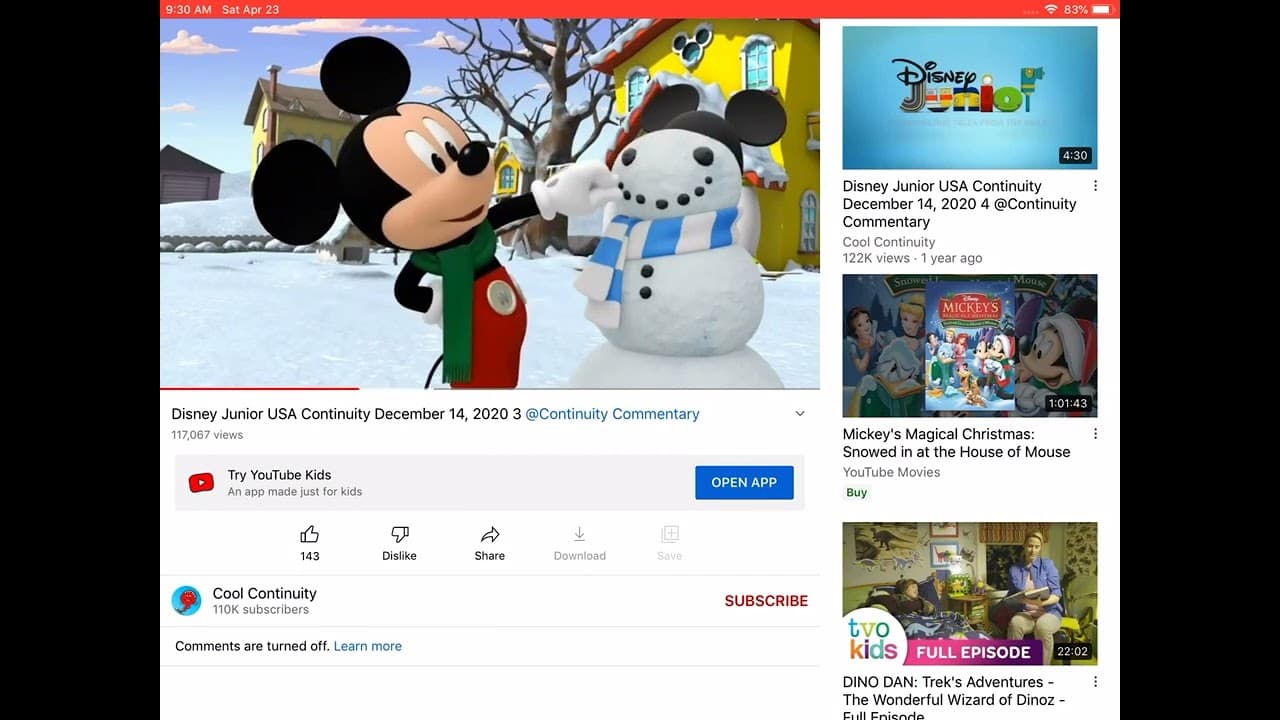Open options menu for DINO DAN video
The image size is (1280, 720).
click(x=1096, y=682)
